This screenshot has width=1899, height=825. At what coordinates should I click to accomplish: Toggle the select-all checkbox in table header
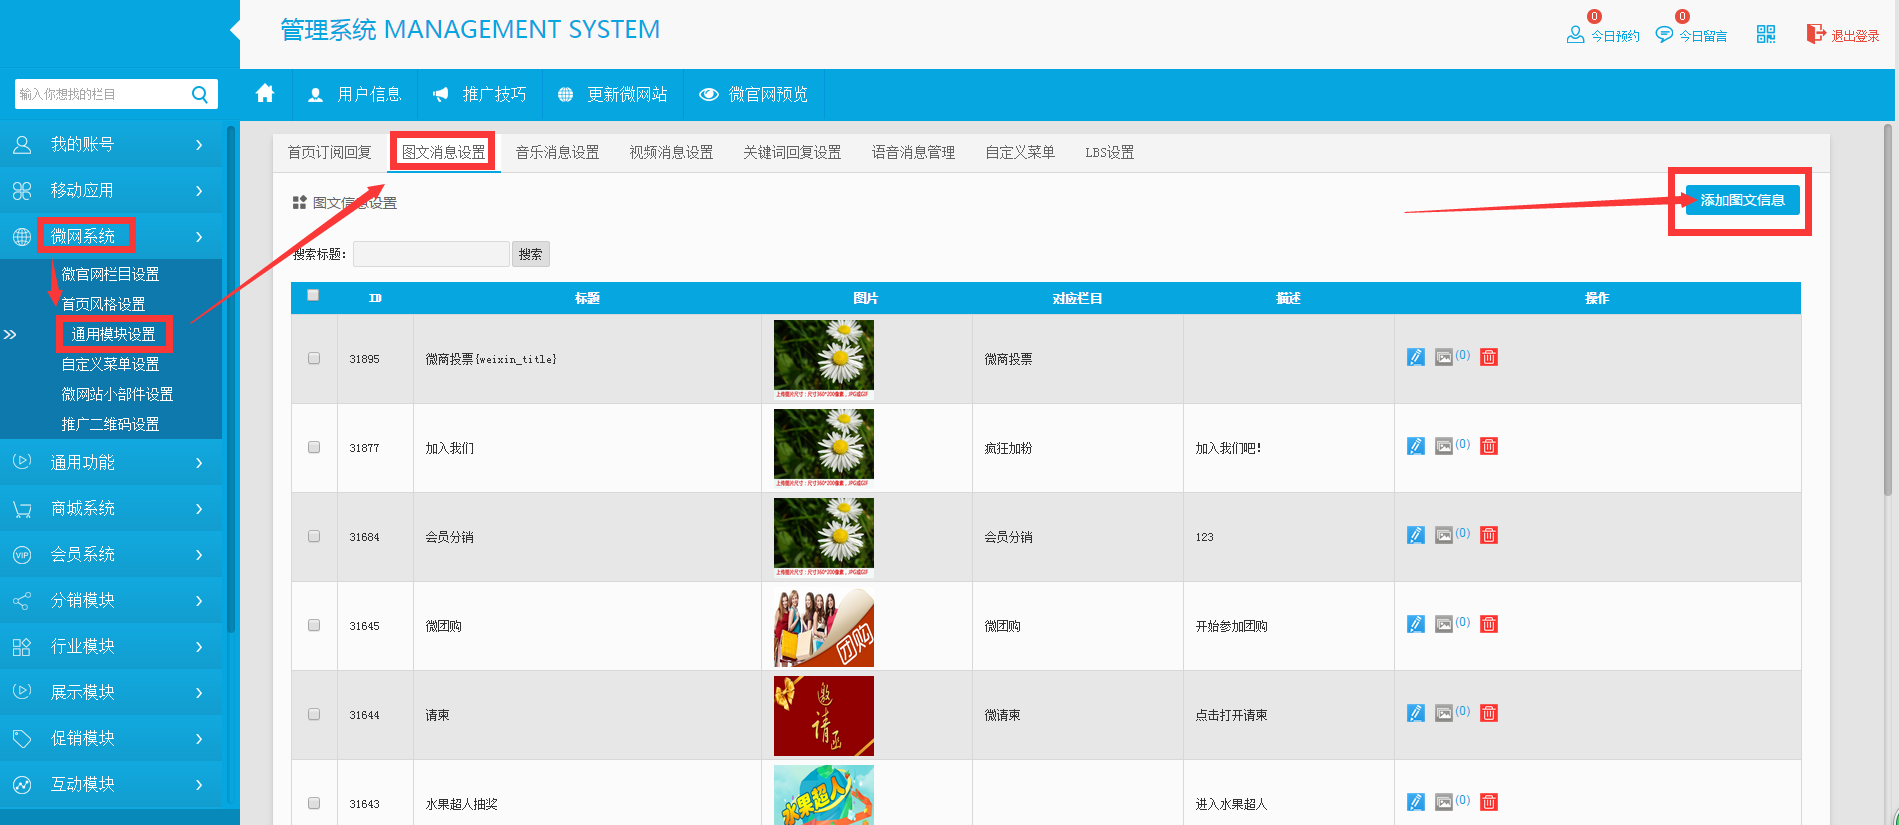pyautogui.click(x=313, y=295)
